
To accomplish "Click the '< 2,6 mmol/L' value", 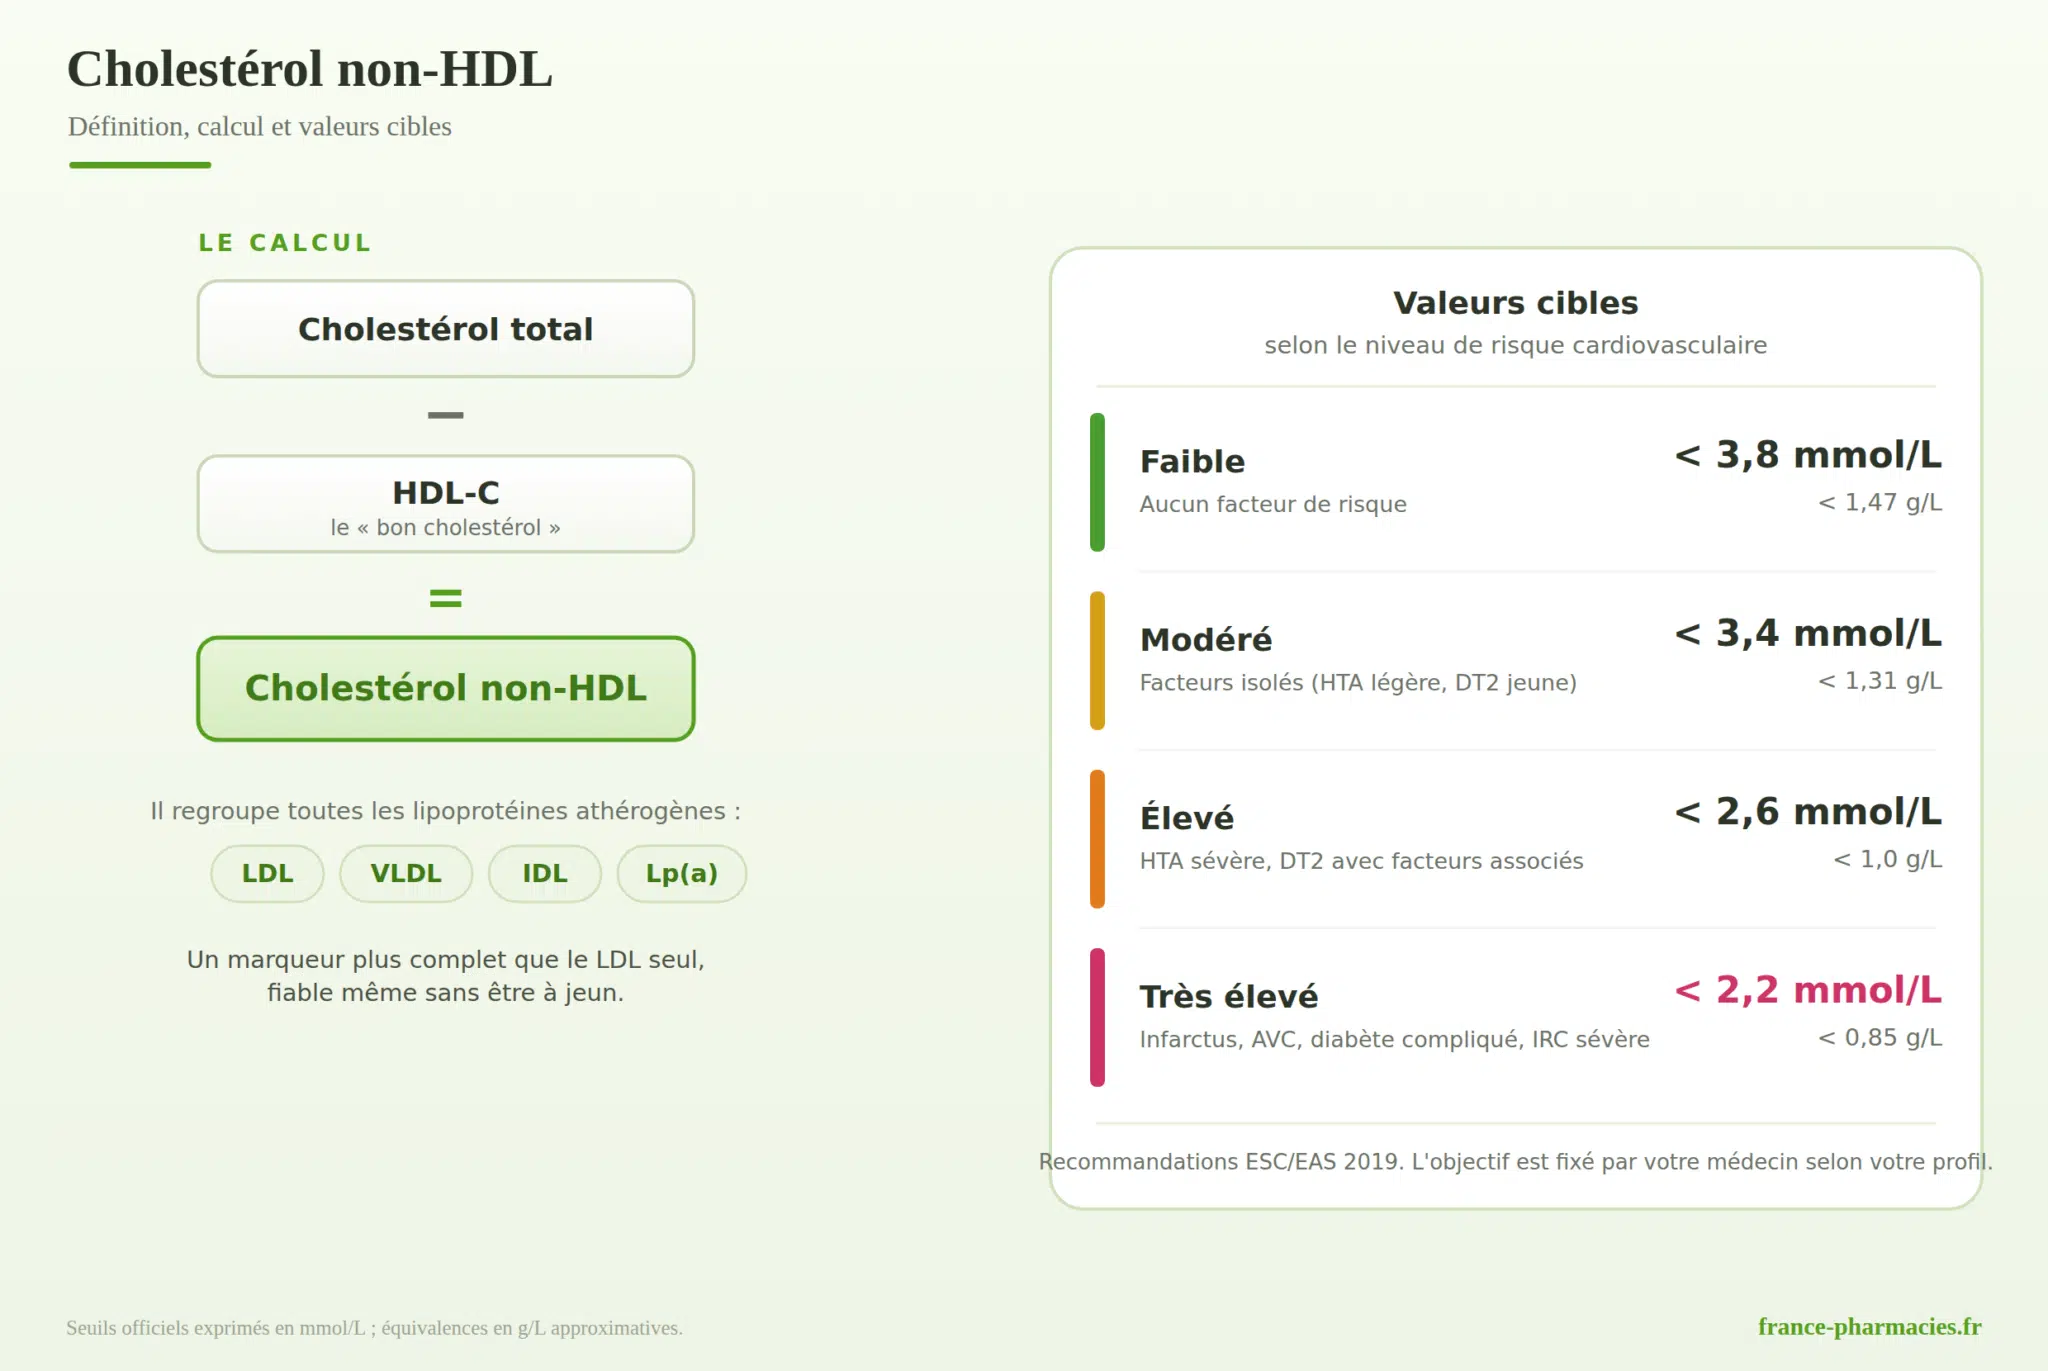I will pyautogui.click(x=1808, y=812).
